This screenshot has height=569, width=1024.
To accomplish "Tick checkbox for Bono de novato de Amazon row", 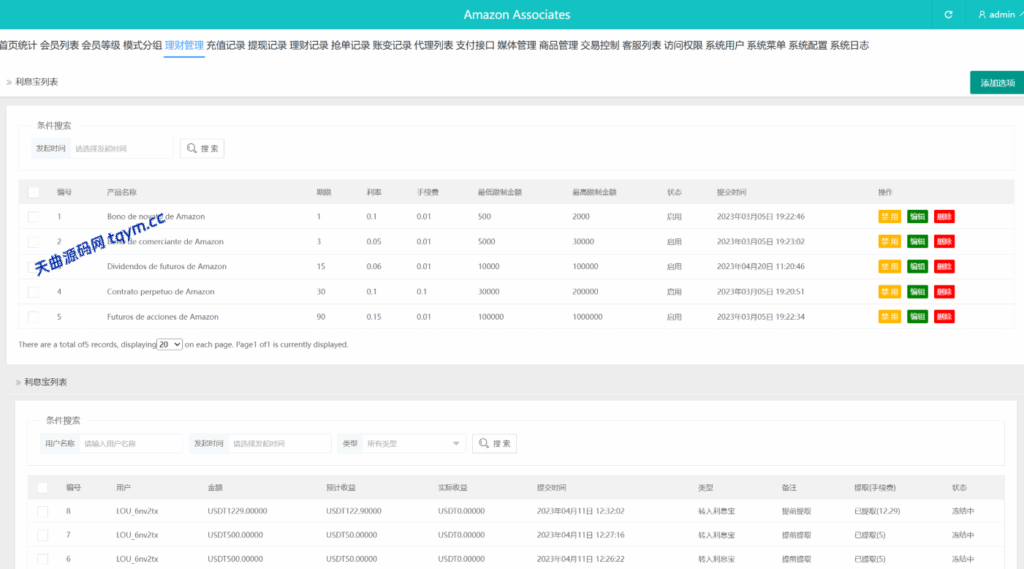I will click(33, 216).
